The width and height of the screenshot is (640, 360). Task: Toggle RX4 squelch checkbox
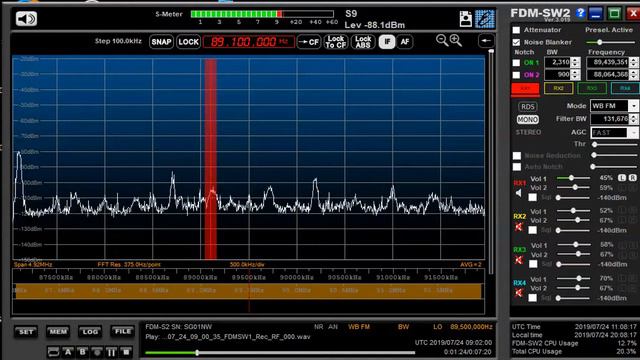pos(533,298)
